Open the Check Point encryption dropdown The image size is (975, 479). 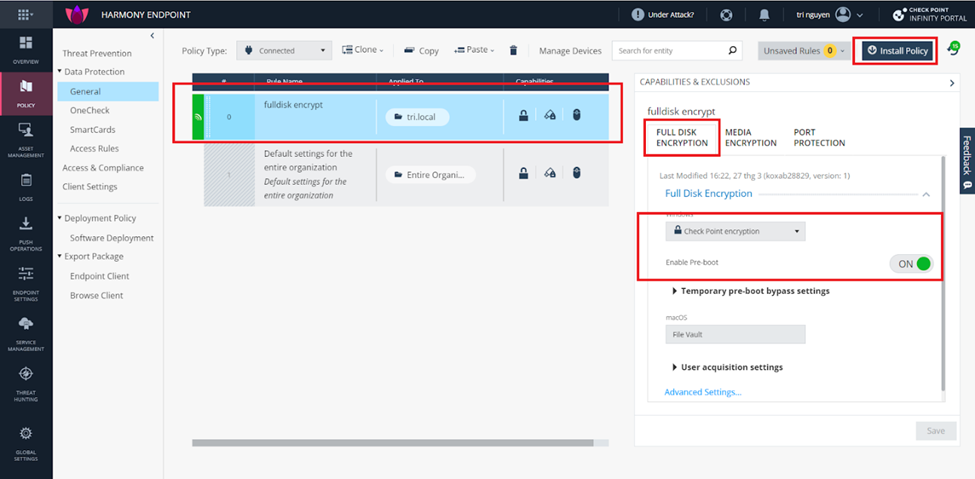tap(735, 231)
